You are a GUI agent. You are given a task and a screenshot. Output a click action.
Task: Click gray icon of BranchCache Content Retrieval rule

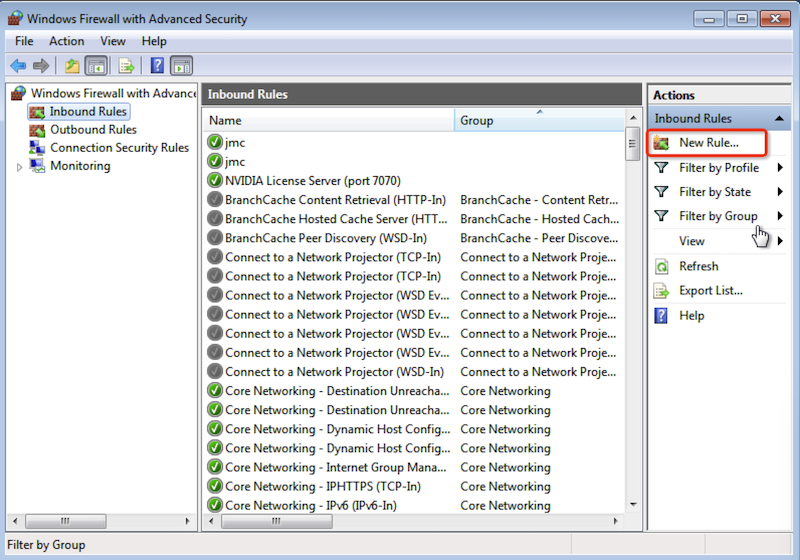215,199
